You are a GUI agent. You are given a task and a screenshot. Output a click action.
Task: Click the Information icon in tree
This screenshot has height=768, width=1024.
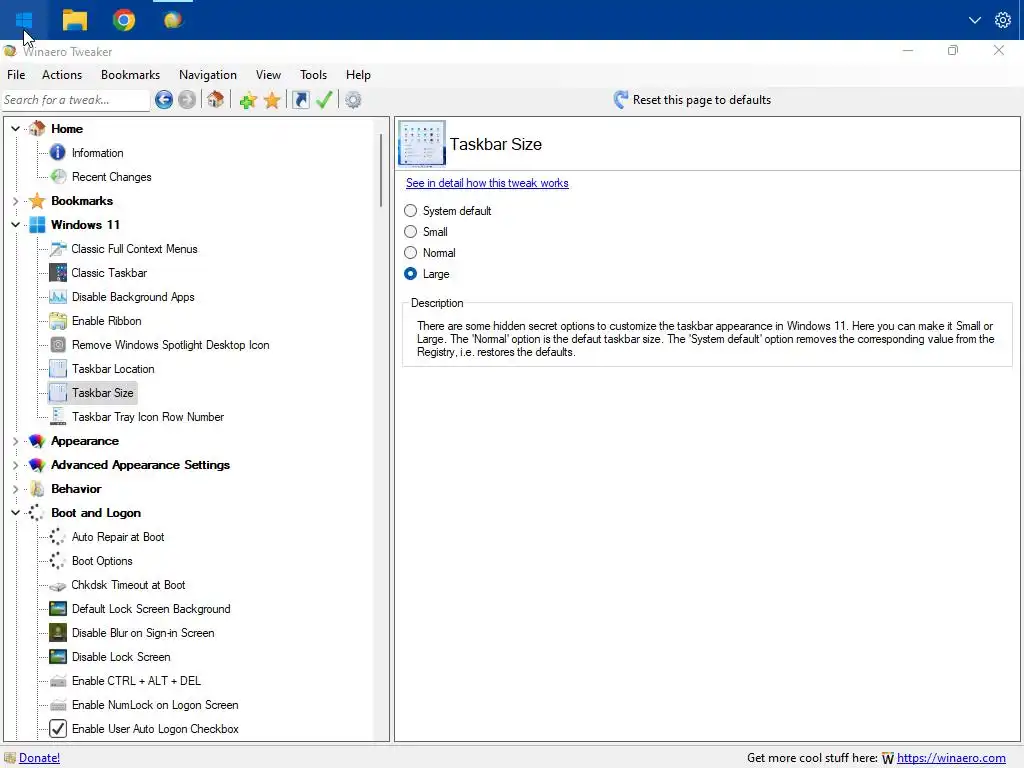tap(57, 152)
